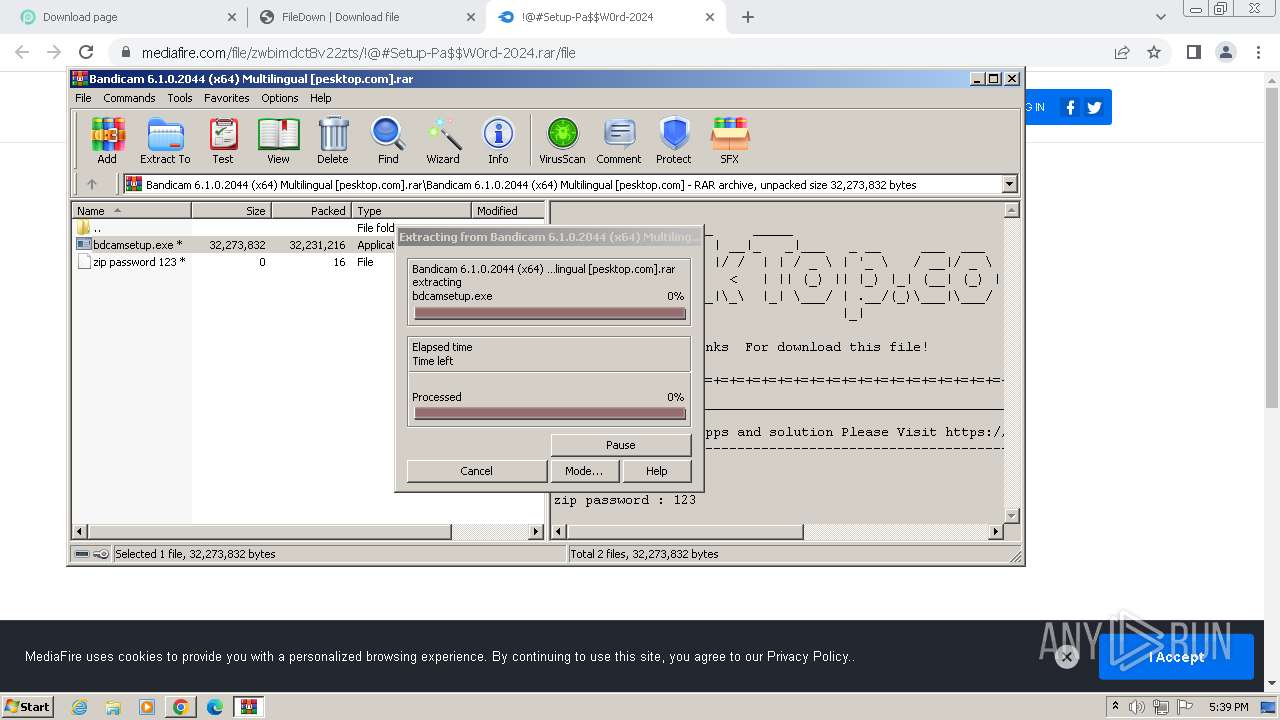Sort by Packed column header
The height and width of the screenshot is (720, 1280).
pyautogui.click(x=311, y=211)
